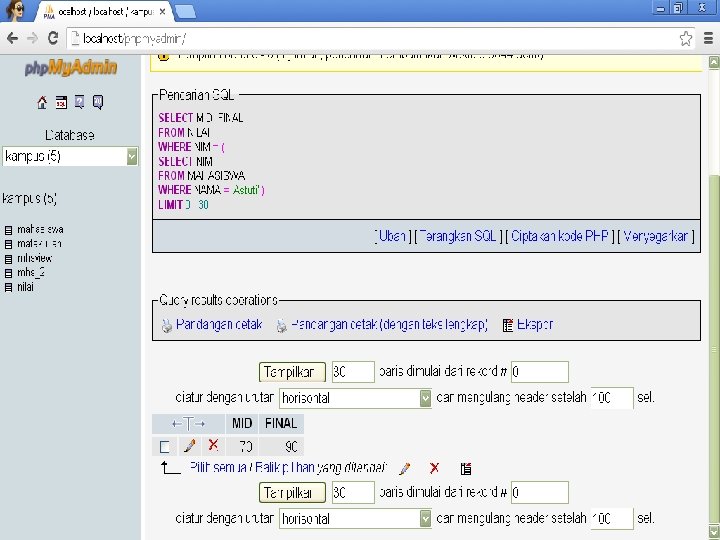Screen dimensions: 720x540
Task: Click page vertical scrollbar thumb
Action: click(714, 349)
